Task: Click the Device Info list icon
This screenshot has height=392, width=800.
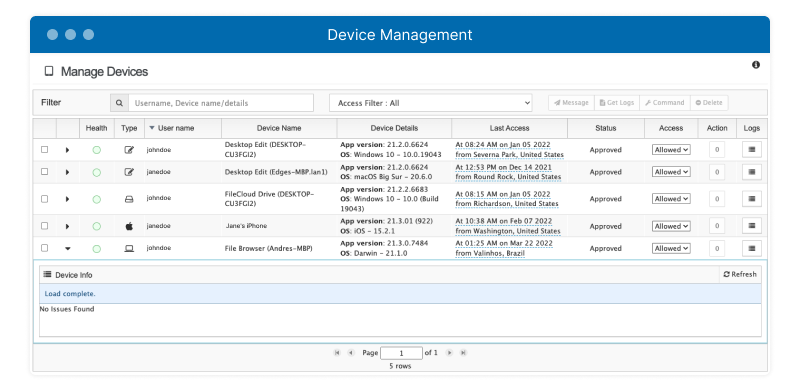Action: 47,274
